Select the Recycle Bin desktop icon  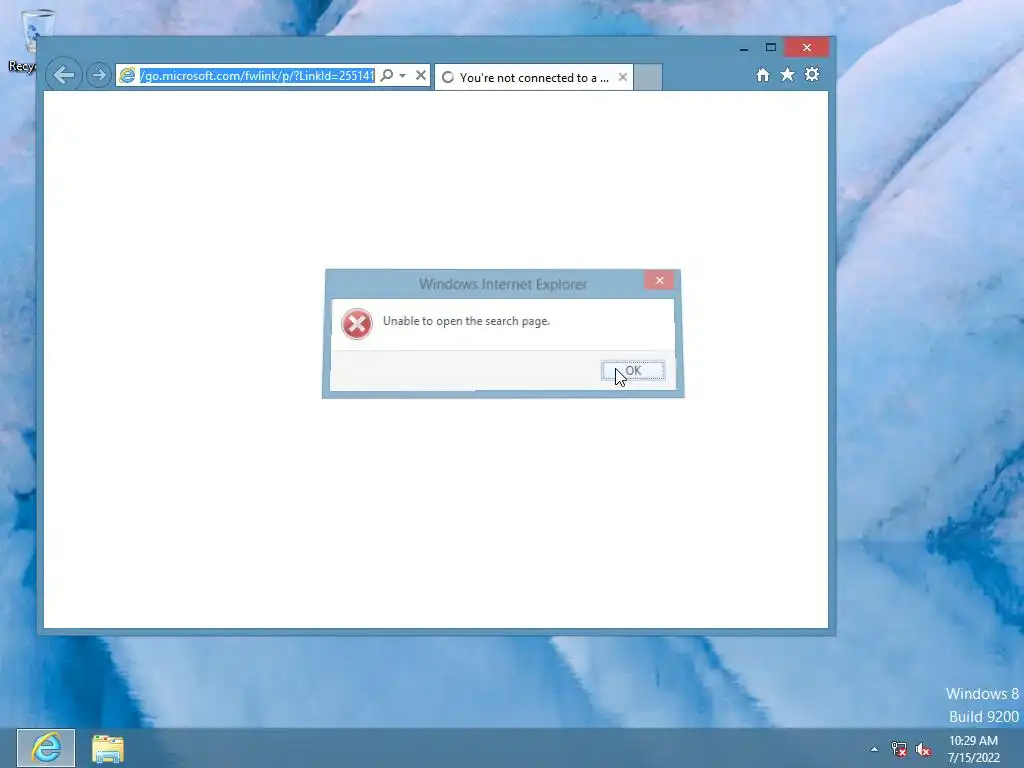point(29,39)
